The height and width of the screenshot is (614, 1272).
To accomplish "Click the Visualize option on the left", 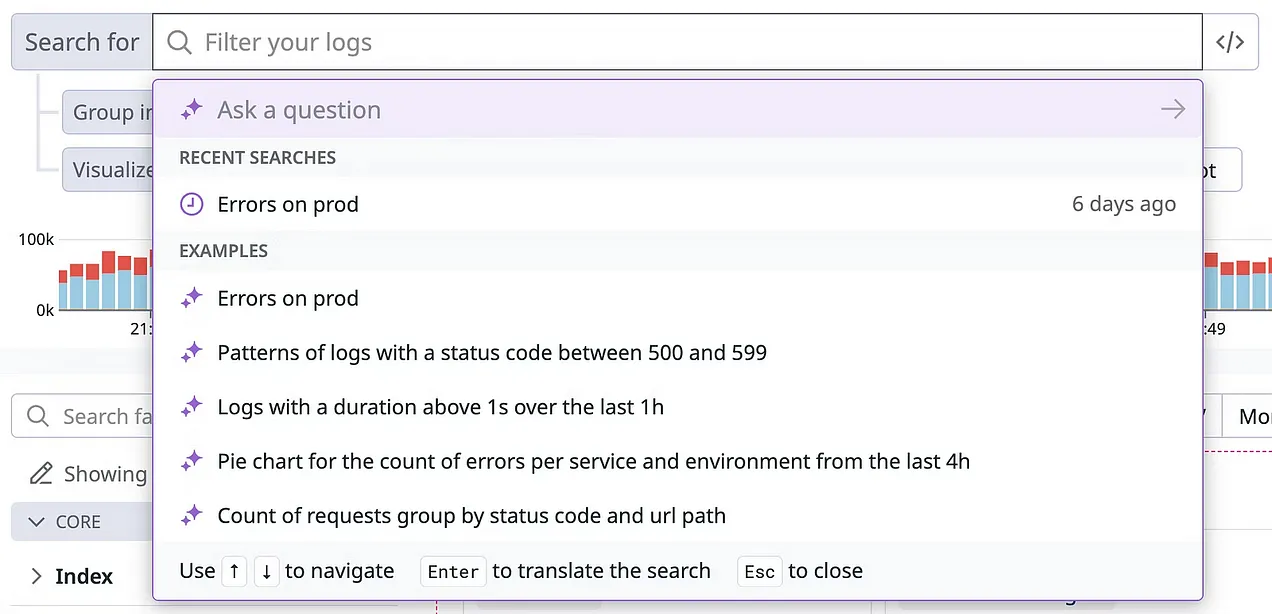I will (113, 169).
